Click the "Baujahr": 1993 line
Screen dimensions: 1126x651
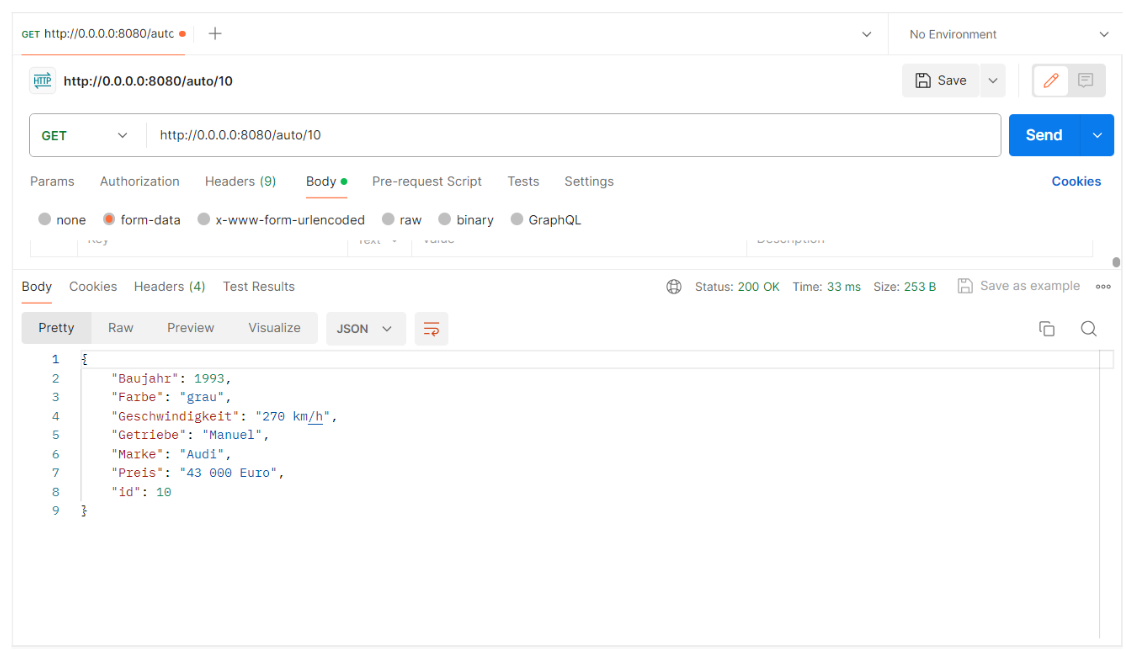click(x=171, y=378)
